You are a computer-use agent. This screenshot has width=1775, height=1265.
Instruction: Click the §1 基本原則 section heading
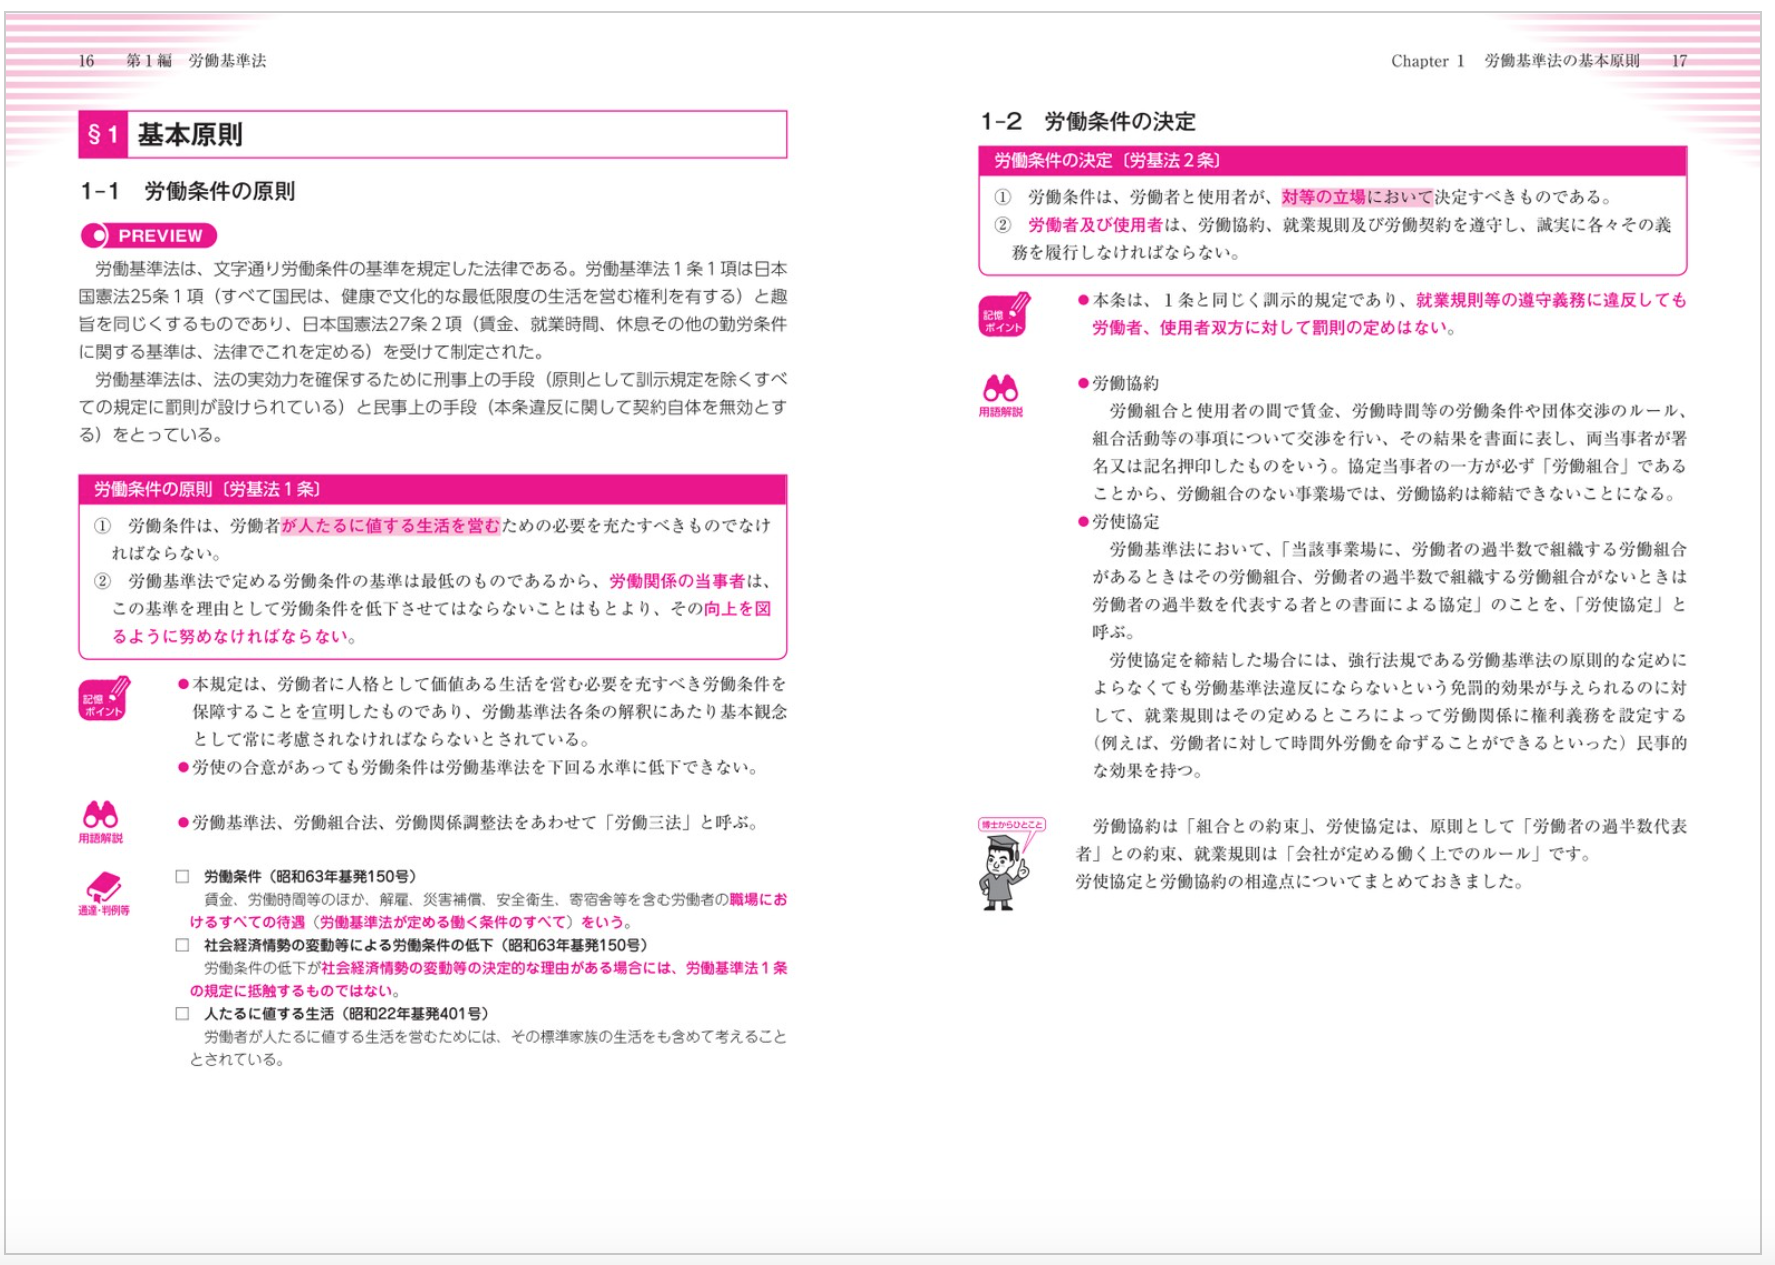(432, 134)
